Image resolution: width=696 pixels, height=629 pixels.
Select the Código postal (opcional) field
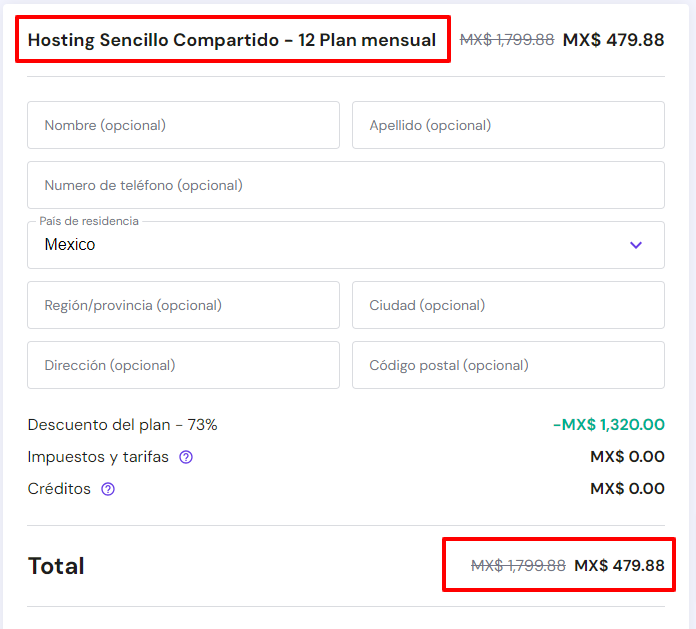tap(508, 365)
